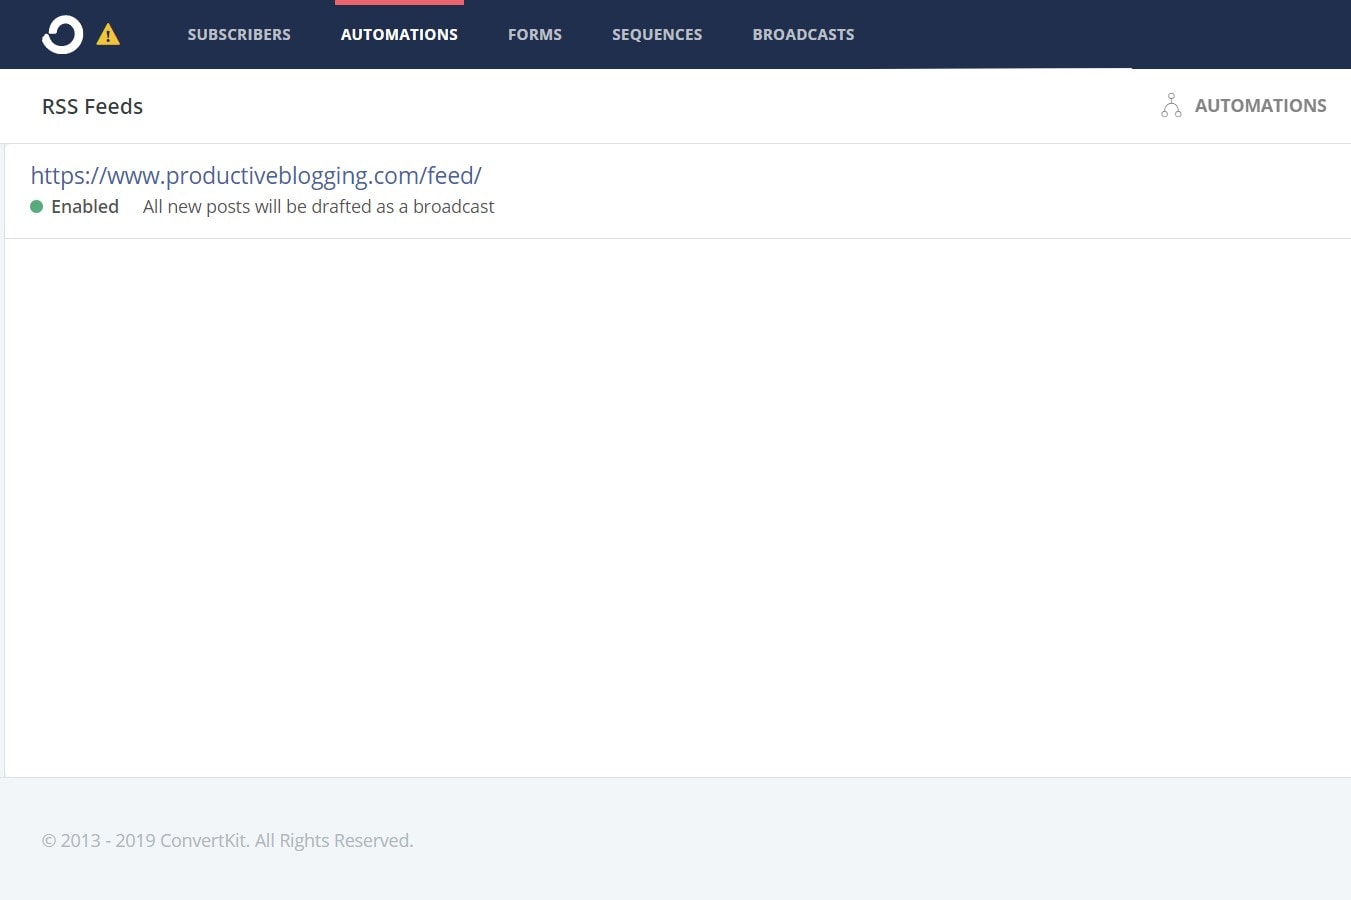Click the RSS Feeds page heading
The height and width of the screenshot is (900, 1351).
(x=92, y=106)
